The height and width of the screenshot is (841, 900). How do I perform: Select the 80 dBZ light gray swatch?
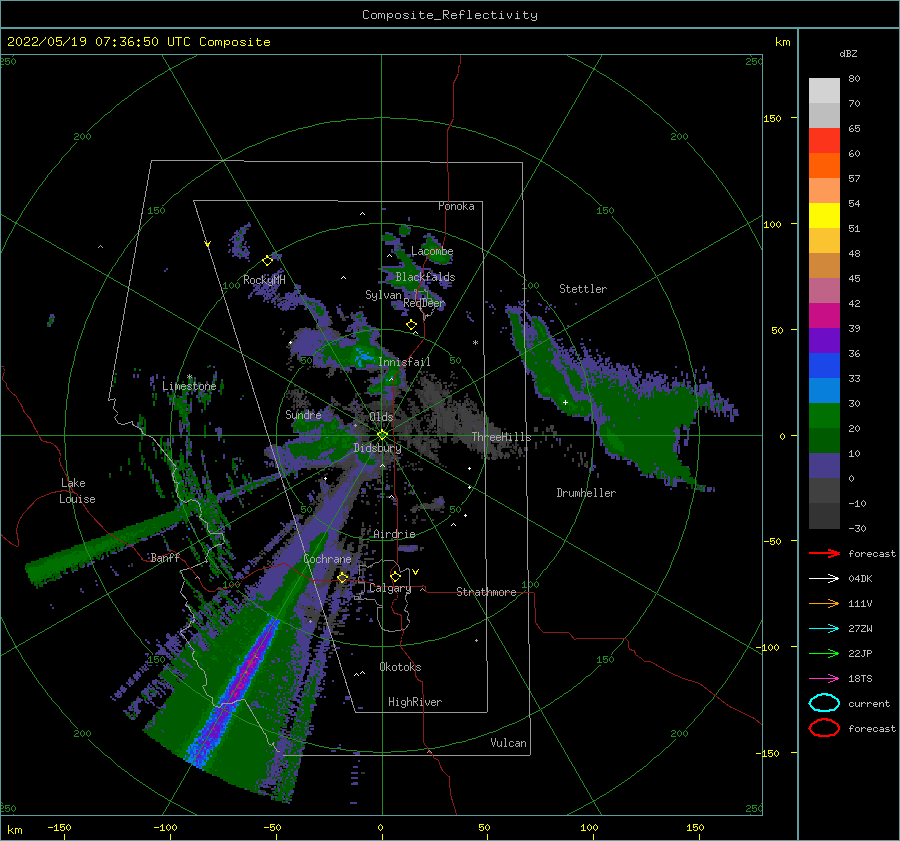[x=824, y=91]
